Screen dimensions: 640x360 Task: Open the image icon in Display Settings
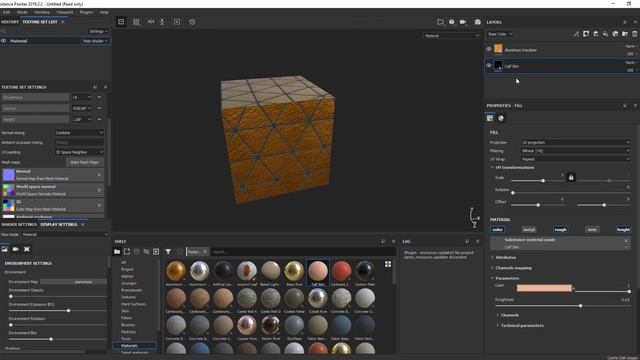[4, 249]
